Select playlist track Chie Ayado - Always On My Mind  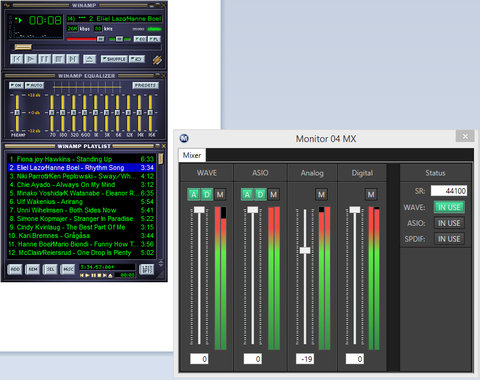click(81, 184)
